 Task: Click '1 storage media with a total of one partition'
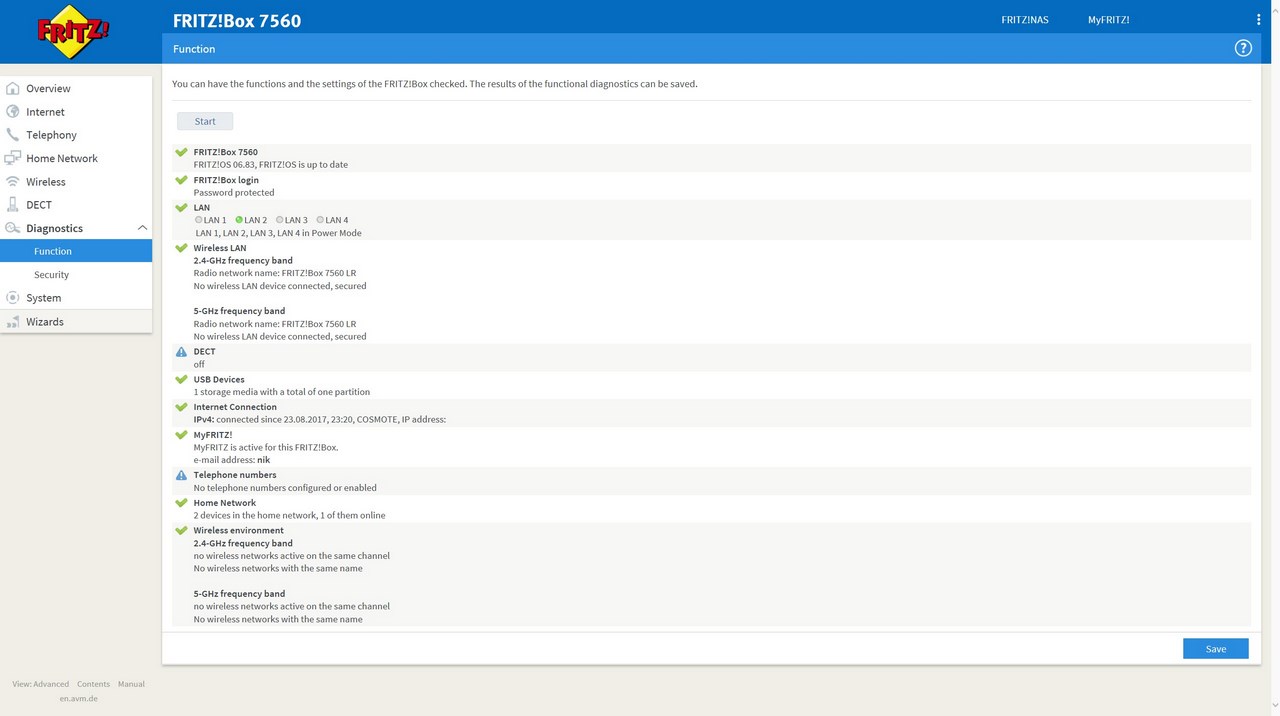pyautogui.click(x=282, y=392)
